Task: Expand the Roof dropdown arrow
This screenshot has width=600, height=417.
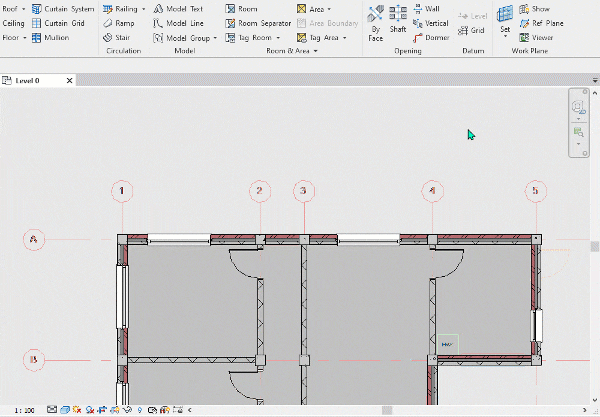Action: tap(23, 9)
